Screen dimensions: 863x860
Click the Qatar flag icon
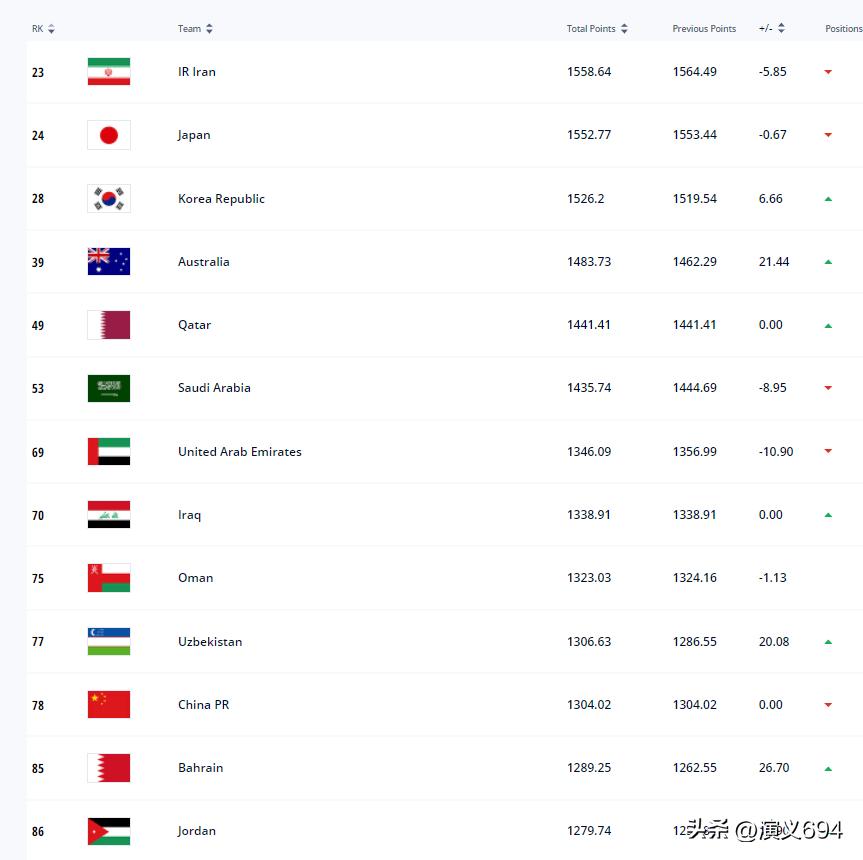pyautogui.click(x=108, y=324)
